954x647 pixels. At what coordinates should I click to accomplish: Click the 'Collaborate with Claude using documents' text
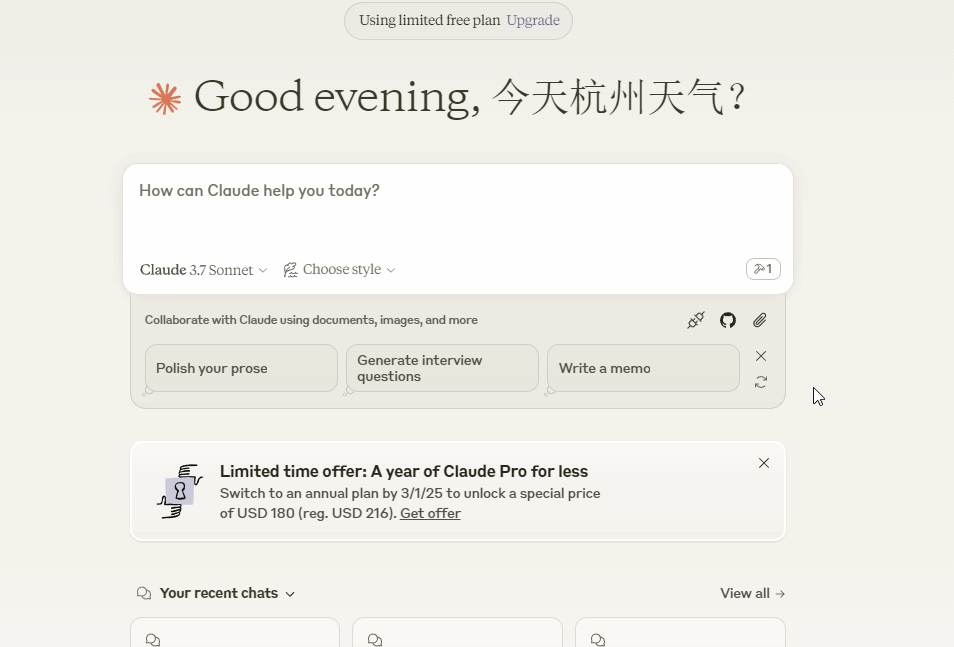click(x=311, y=320)
